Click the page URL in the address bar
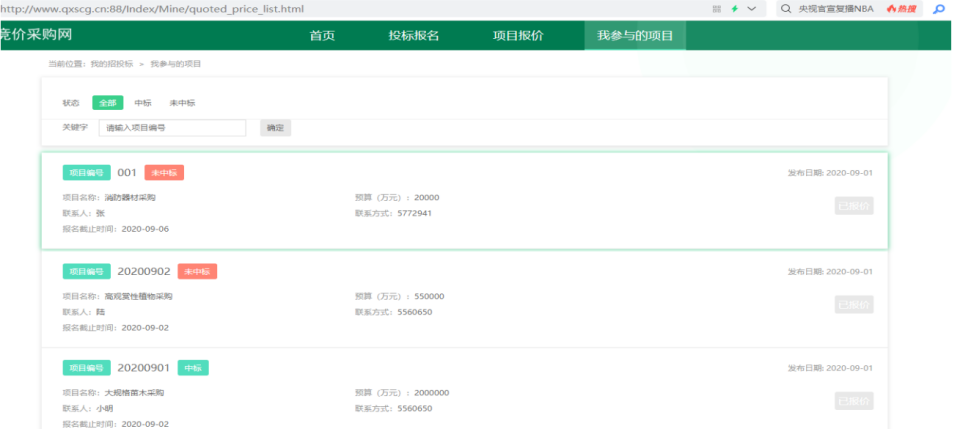 152,9
